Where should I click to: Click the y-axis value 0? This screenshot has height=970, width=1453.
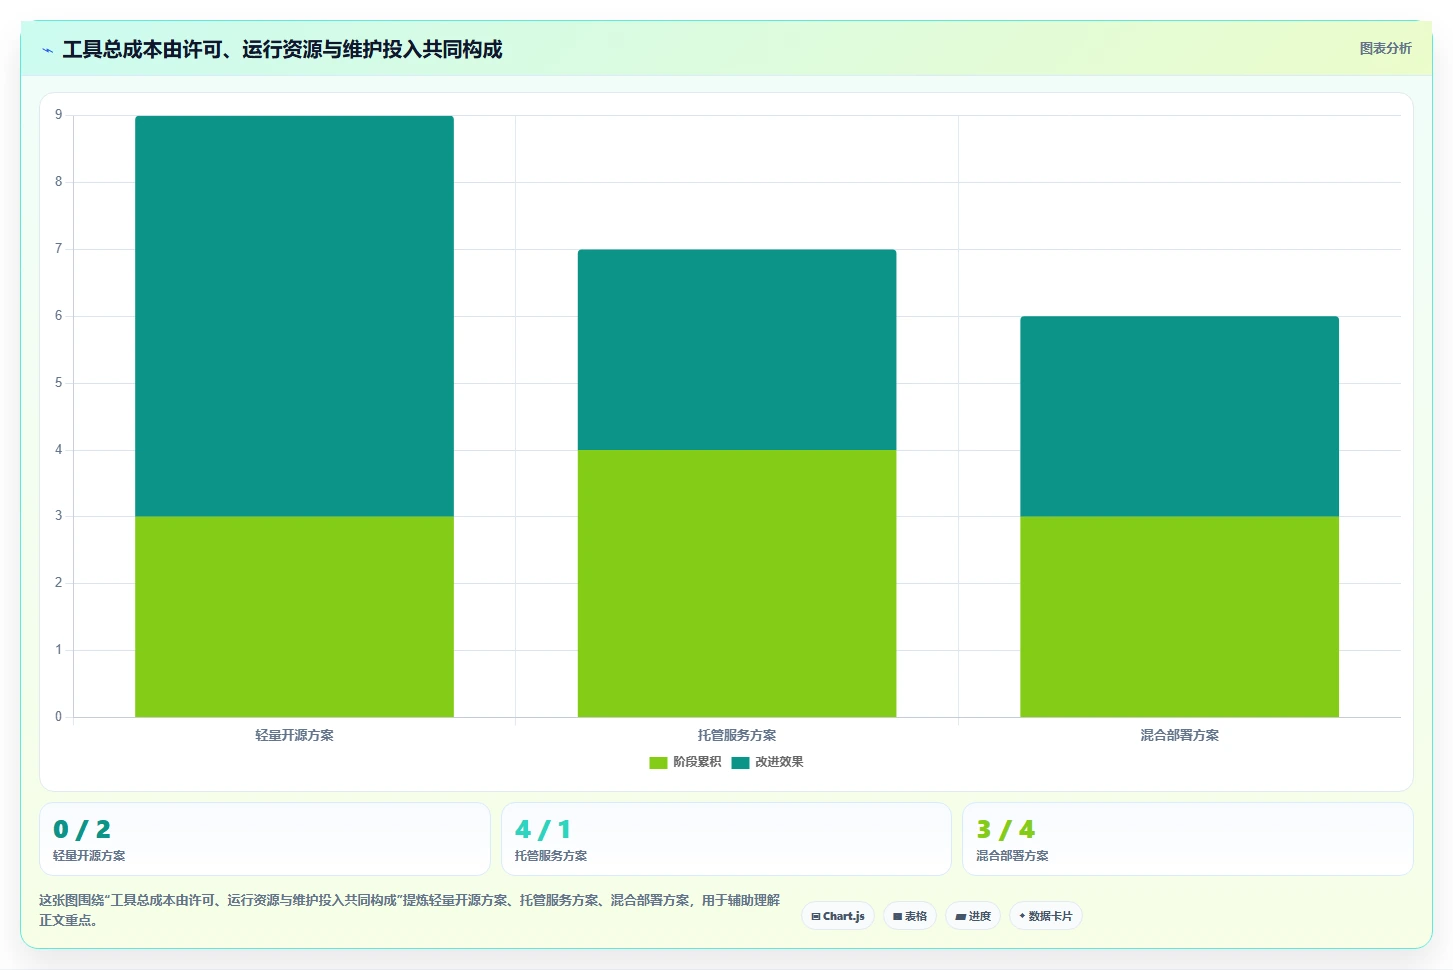(58, 717)
